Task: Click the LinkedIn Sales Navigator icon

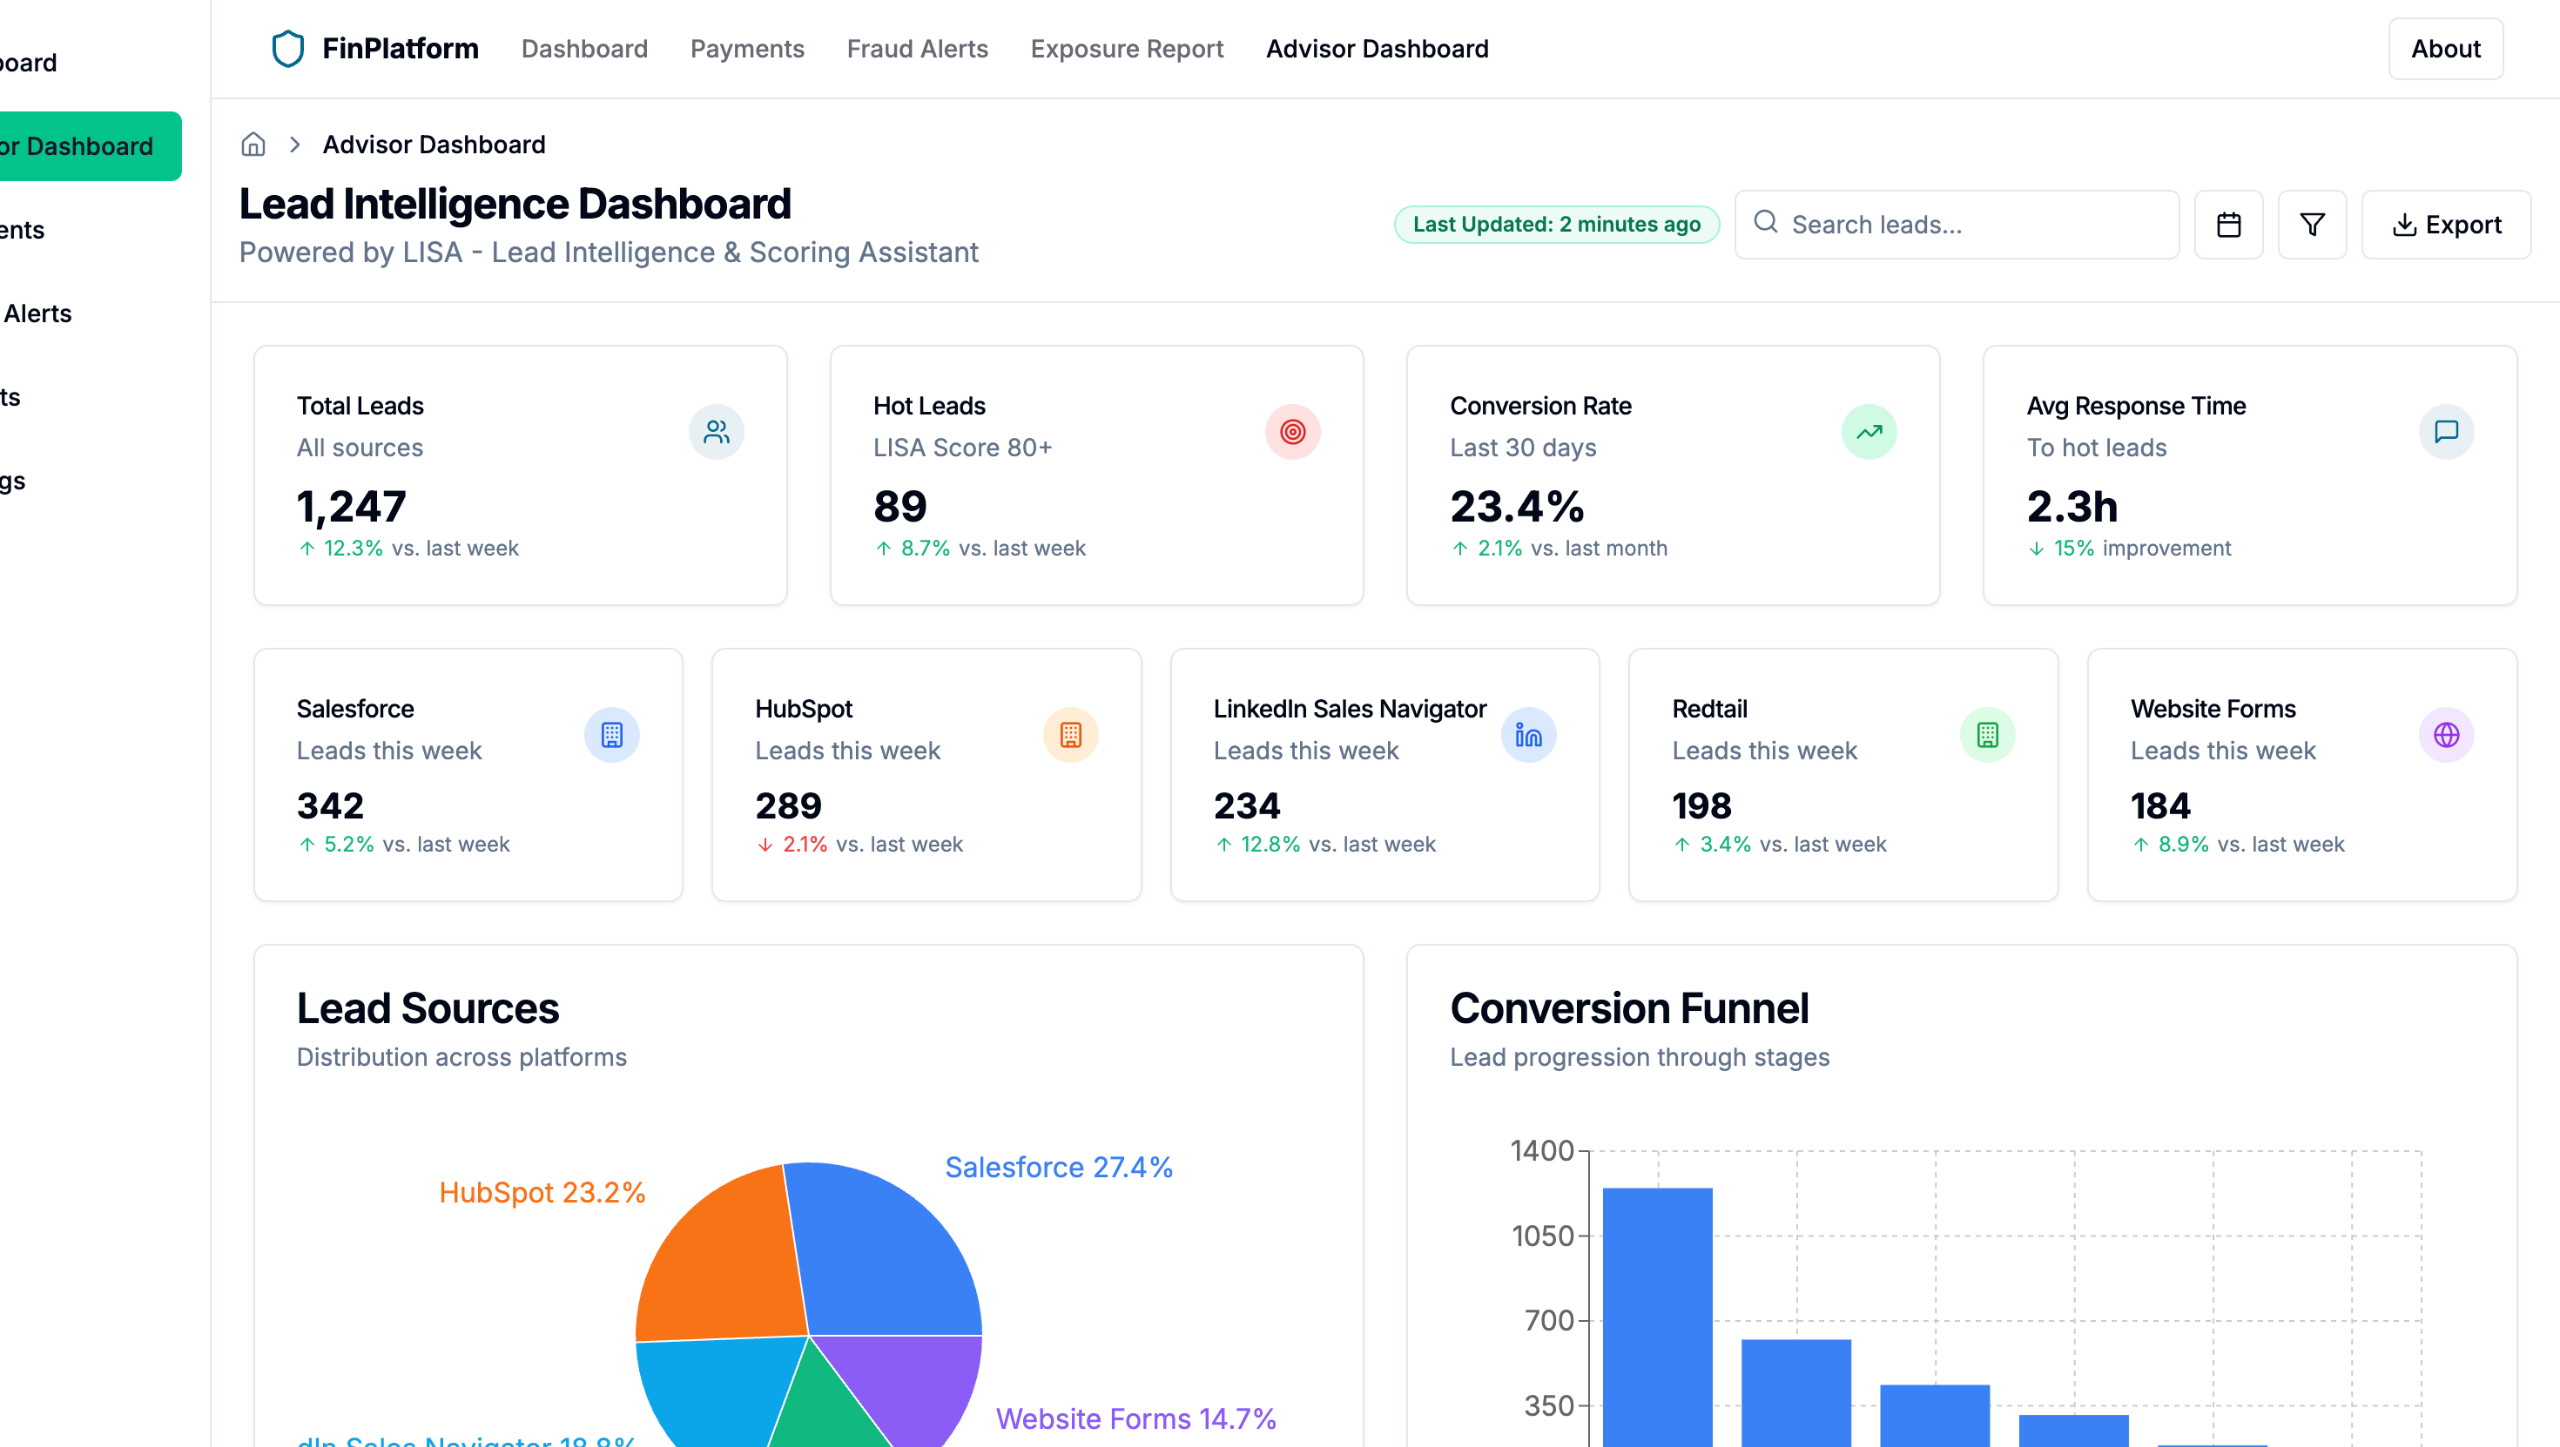Action: point(1528,735)
